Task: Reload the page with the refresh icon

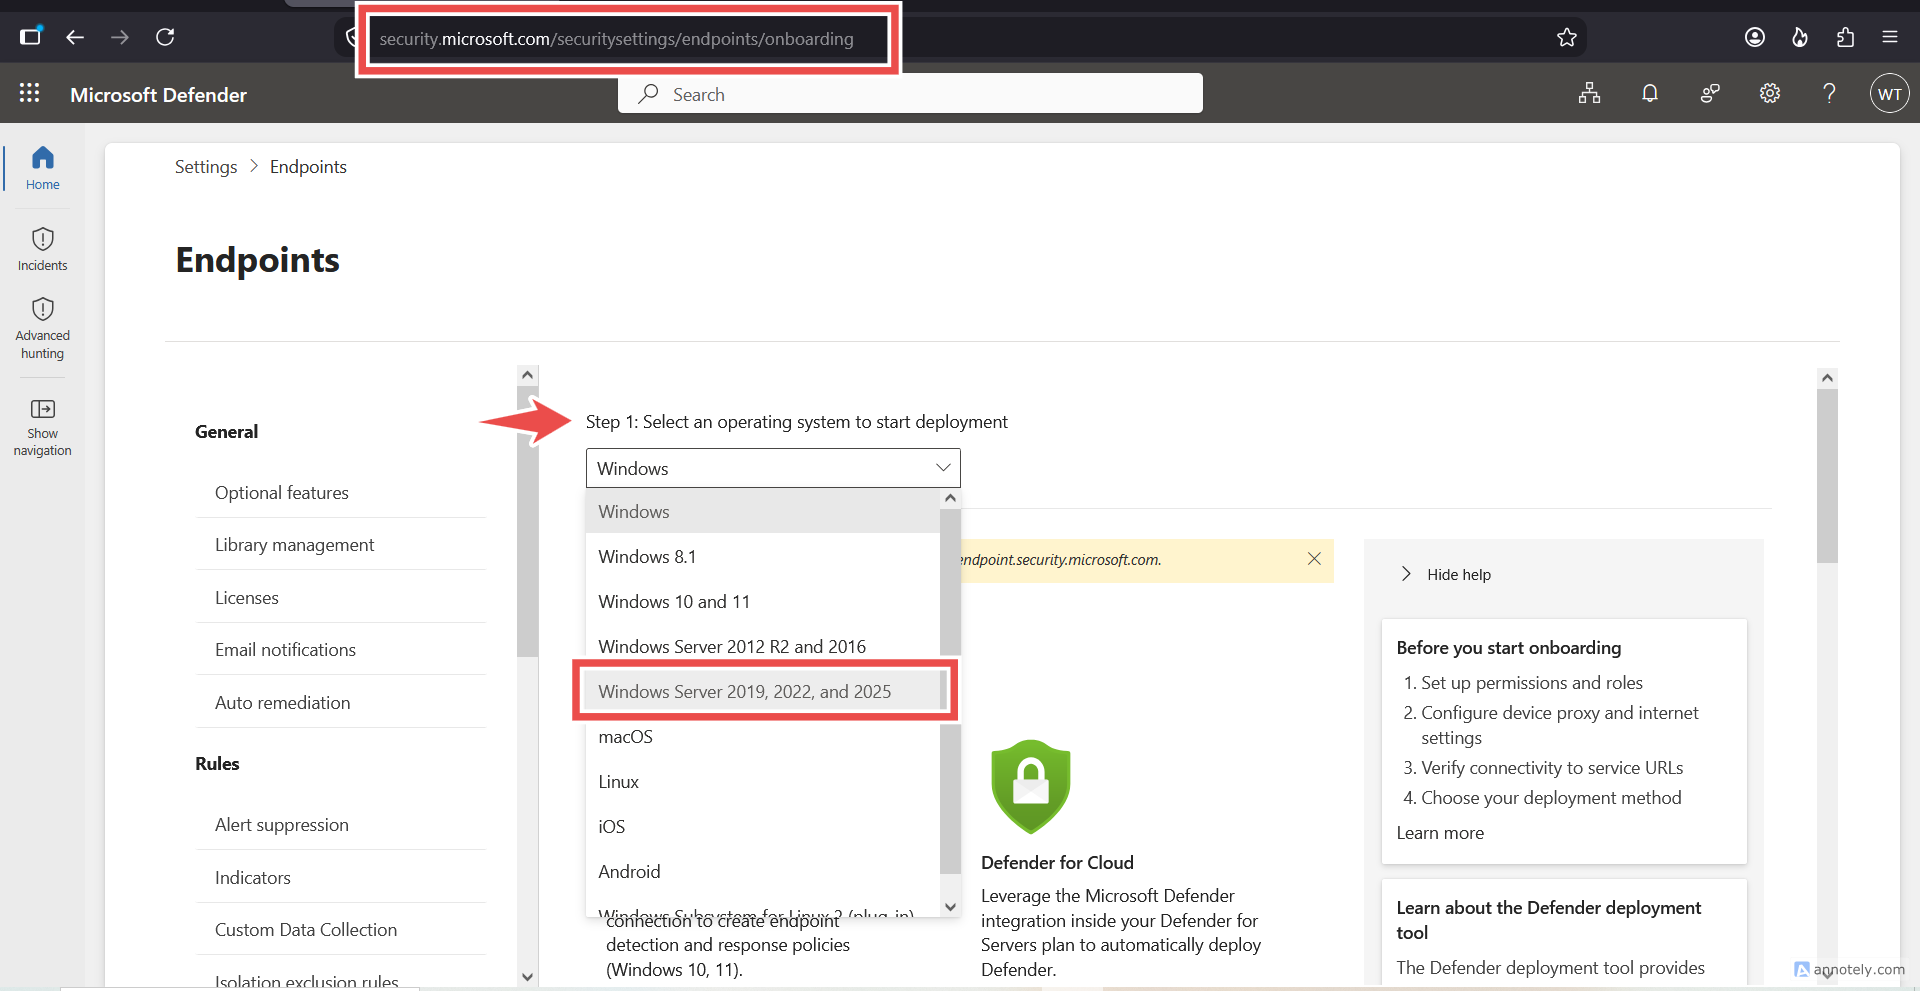Action: [x=165, y=37]
